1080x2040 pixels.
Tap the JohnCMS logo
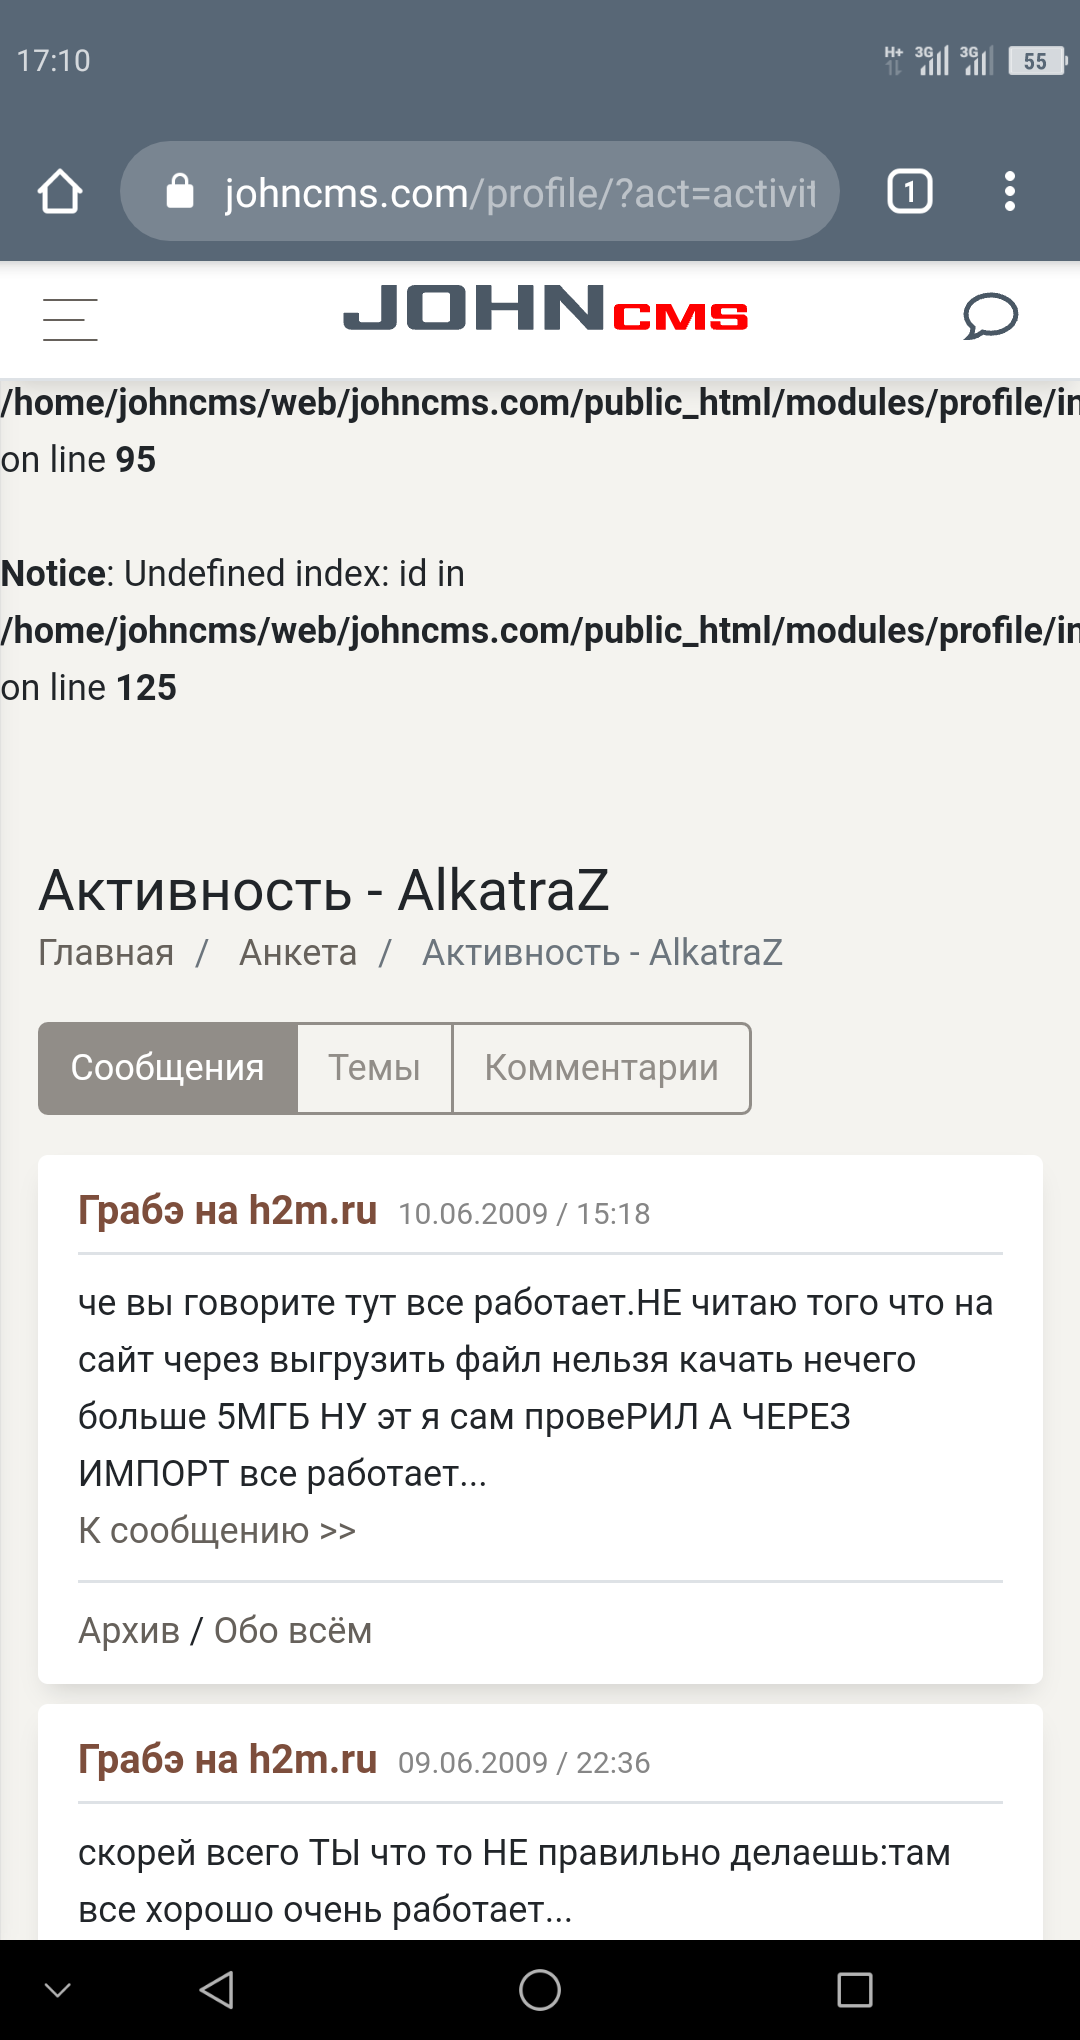point(545,309)
